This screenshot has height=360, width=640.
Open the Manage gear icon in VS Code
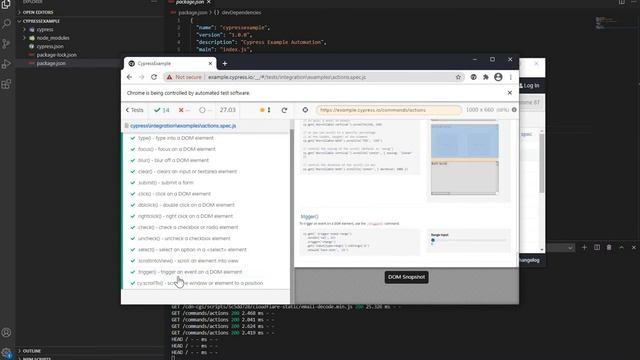pos(6,353)
